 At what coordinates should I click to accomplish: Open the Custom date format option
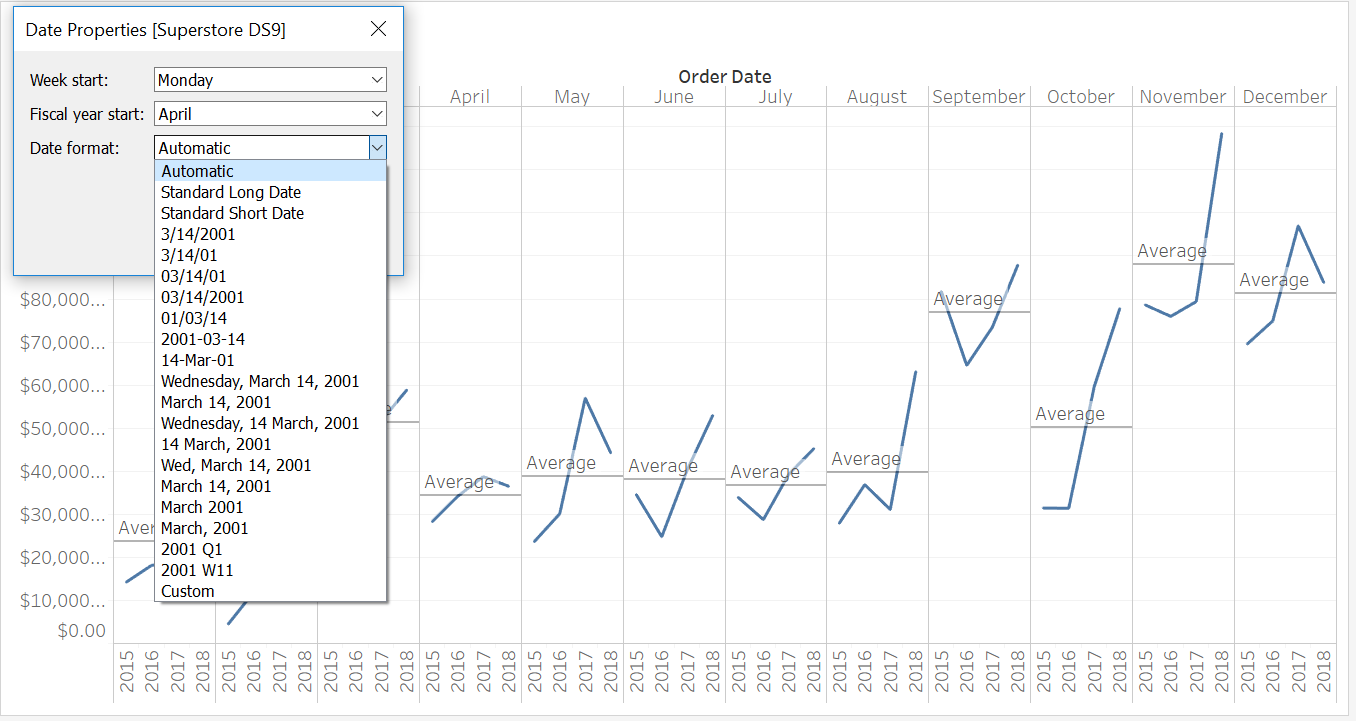[x=187, y=591]
